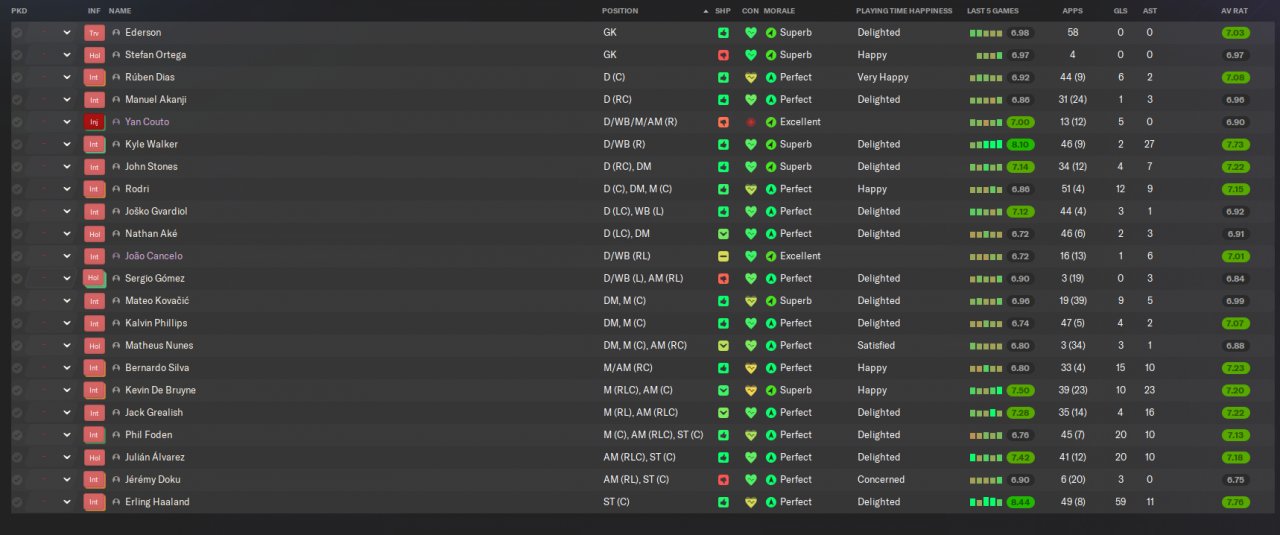Toggle the picked checkmark for Rúben Dias

pyautogui.click(x=17, y=77)
